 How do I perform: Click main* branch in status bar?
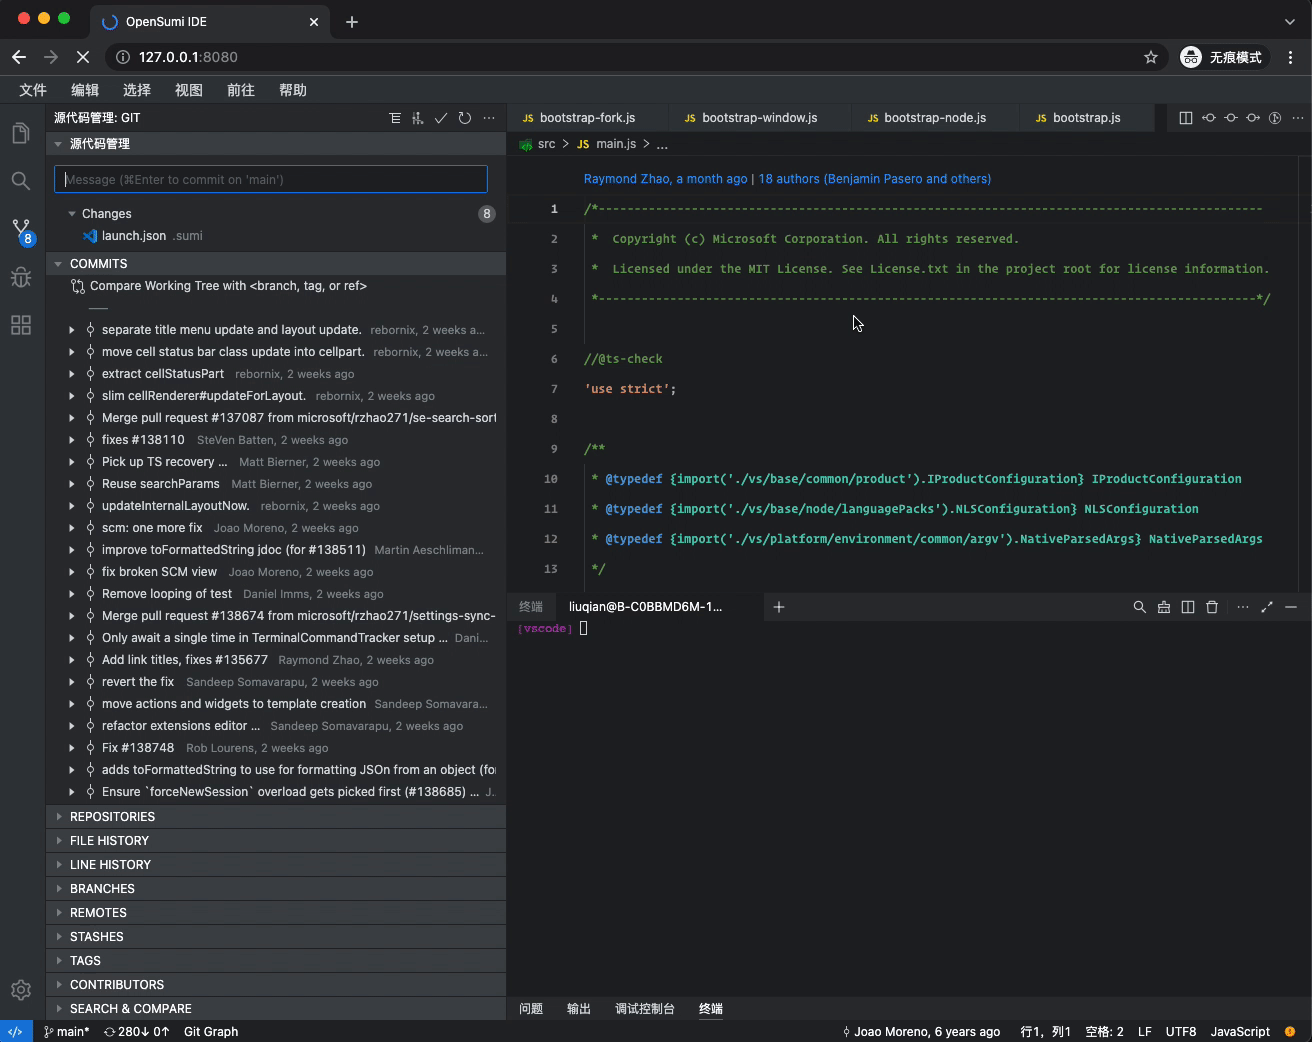(67, 1032)
